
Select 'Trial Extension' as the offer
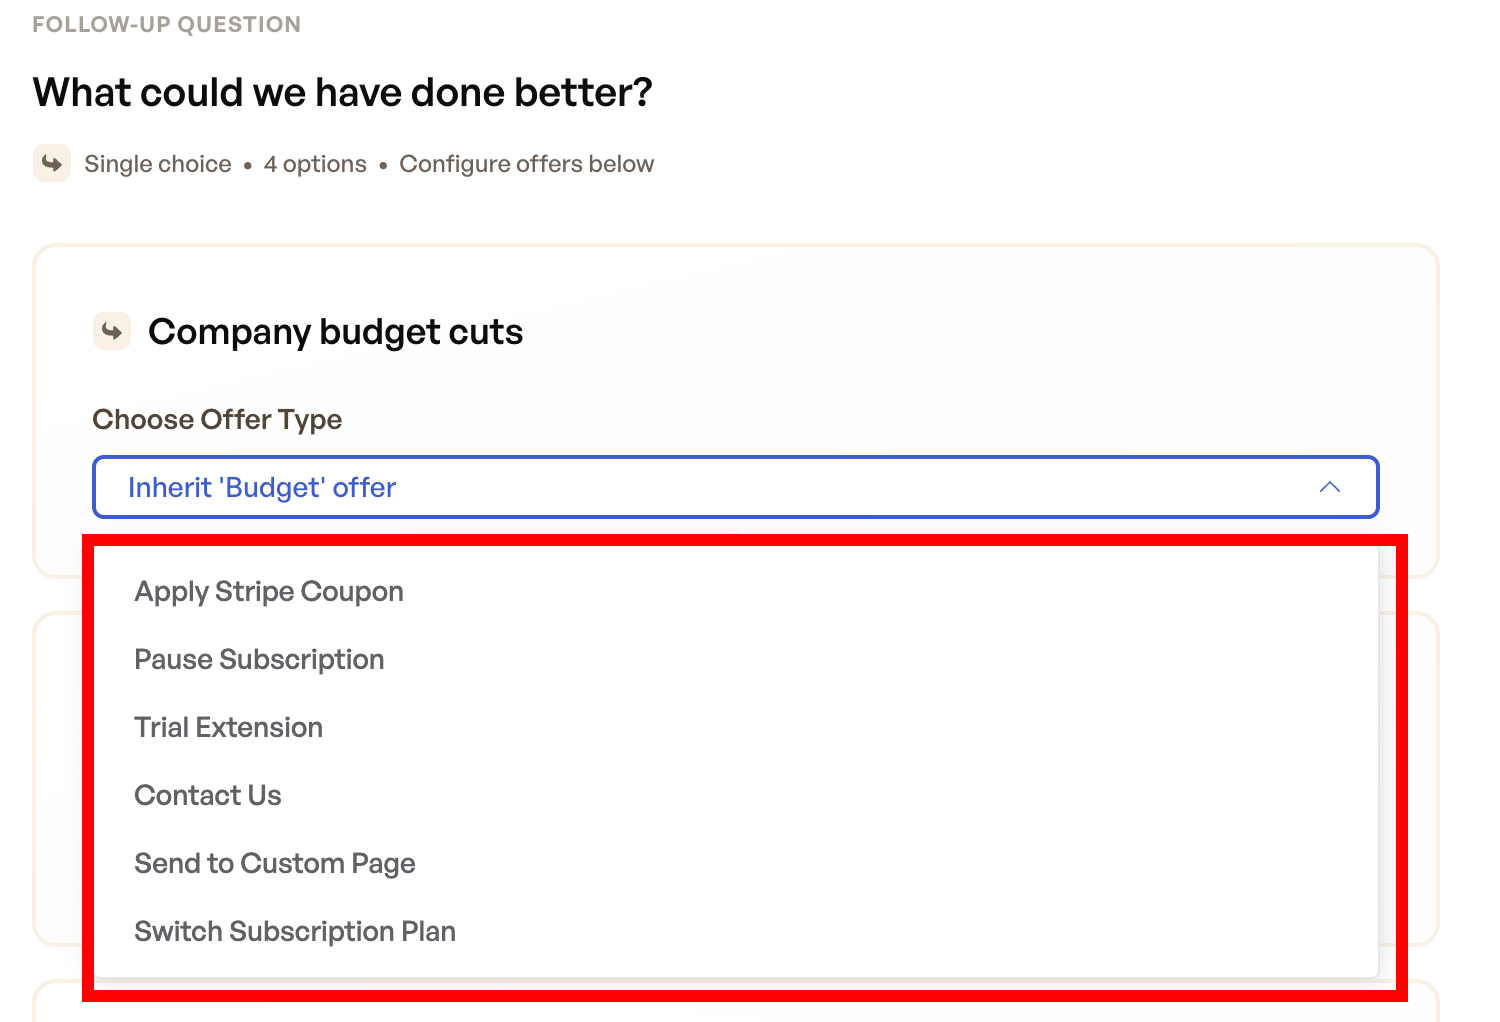pyautogui.click(x=228, y=727)
